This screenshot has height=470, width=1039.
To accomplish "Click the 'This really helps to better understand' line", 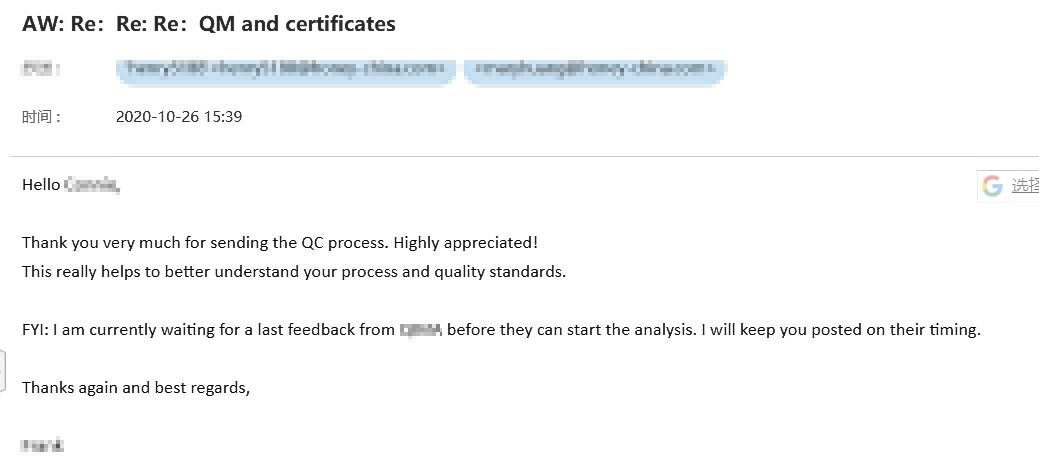I will (294, 272).
